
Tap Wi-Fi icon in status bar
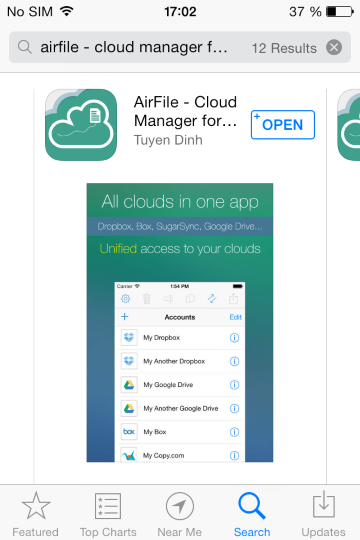click(67, 11)
